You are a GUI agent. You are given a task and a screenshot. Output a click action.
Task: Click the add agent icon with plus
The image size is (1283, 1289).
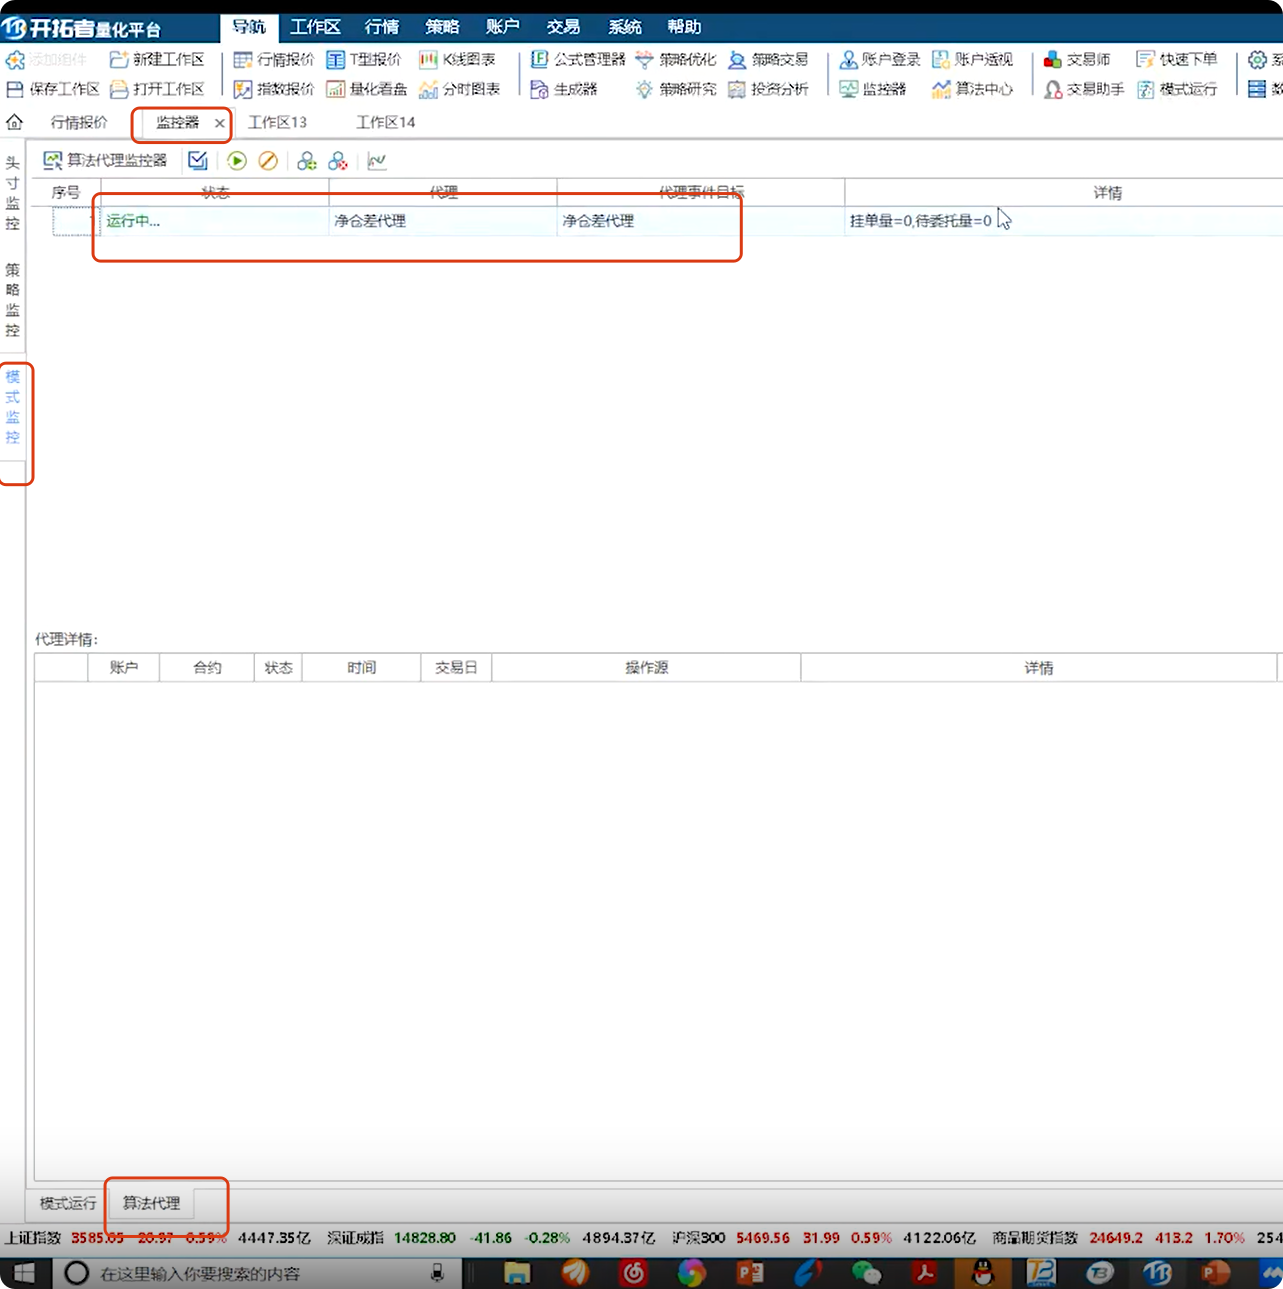307,161
